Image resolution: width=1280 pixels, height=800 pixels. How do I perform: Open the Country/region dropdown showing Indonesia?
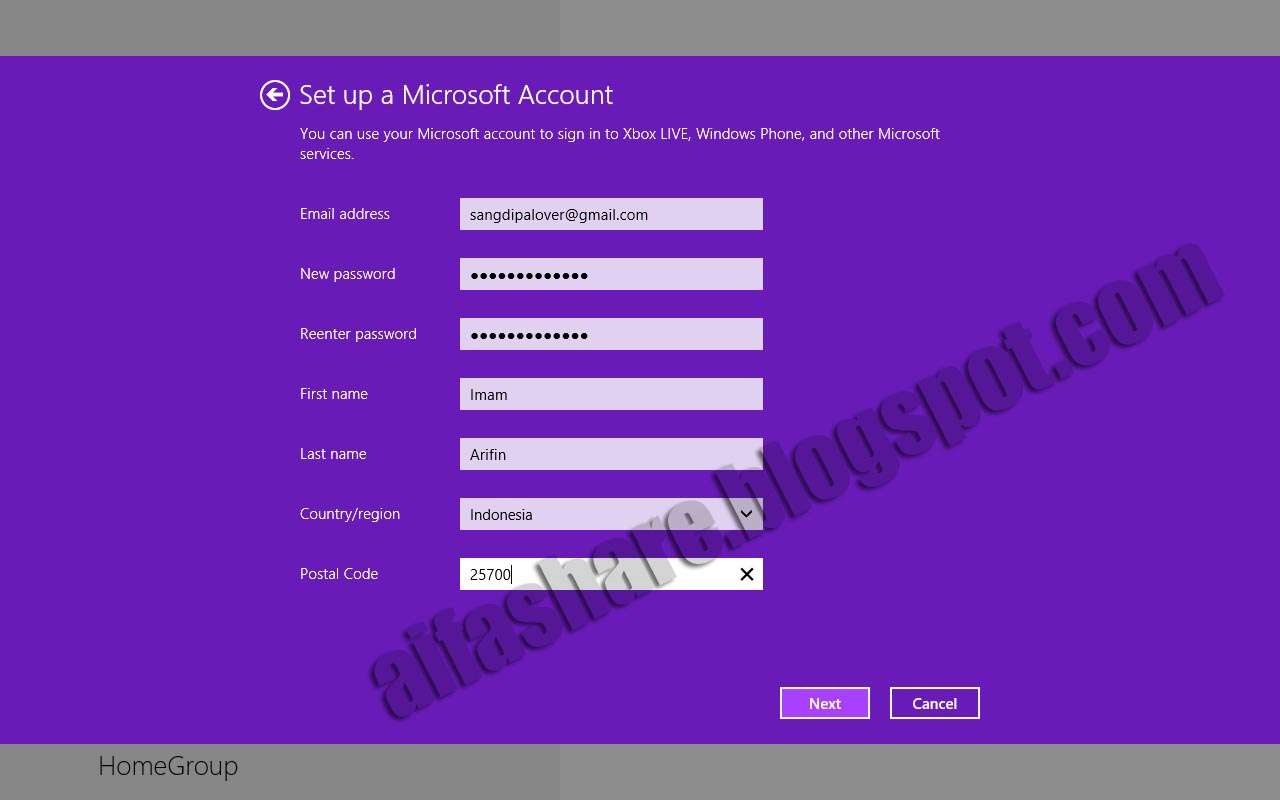click(x=611, y=514)
